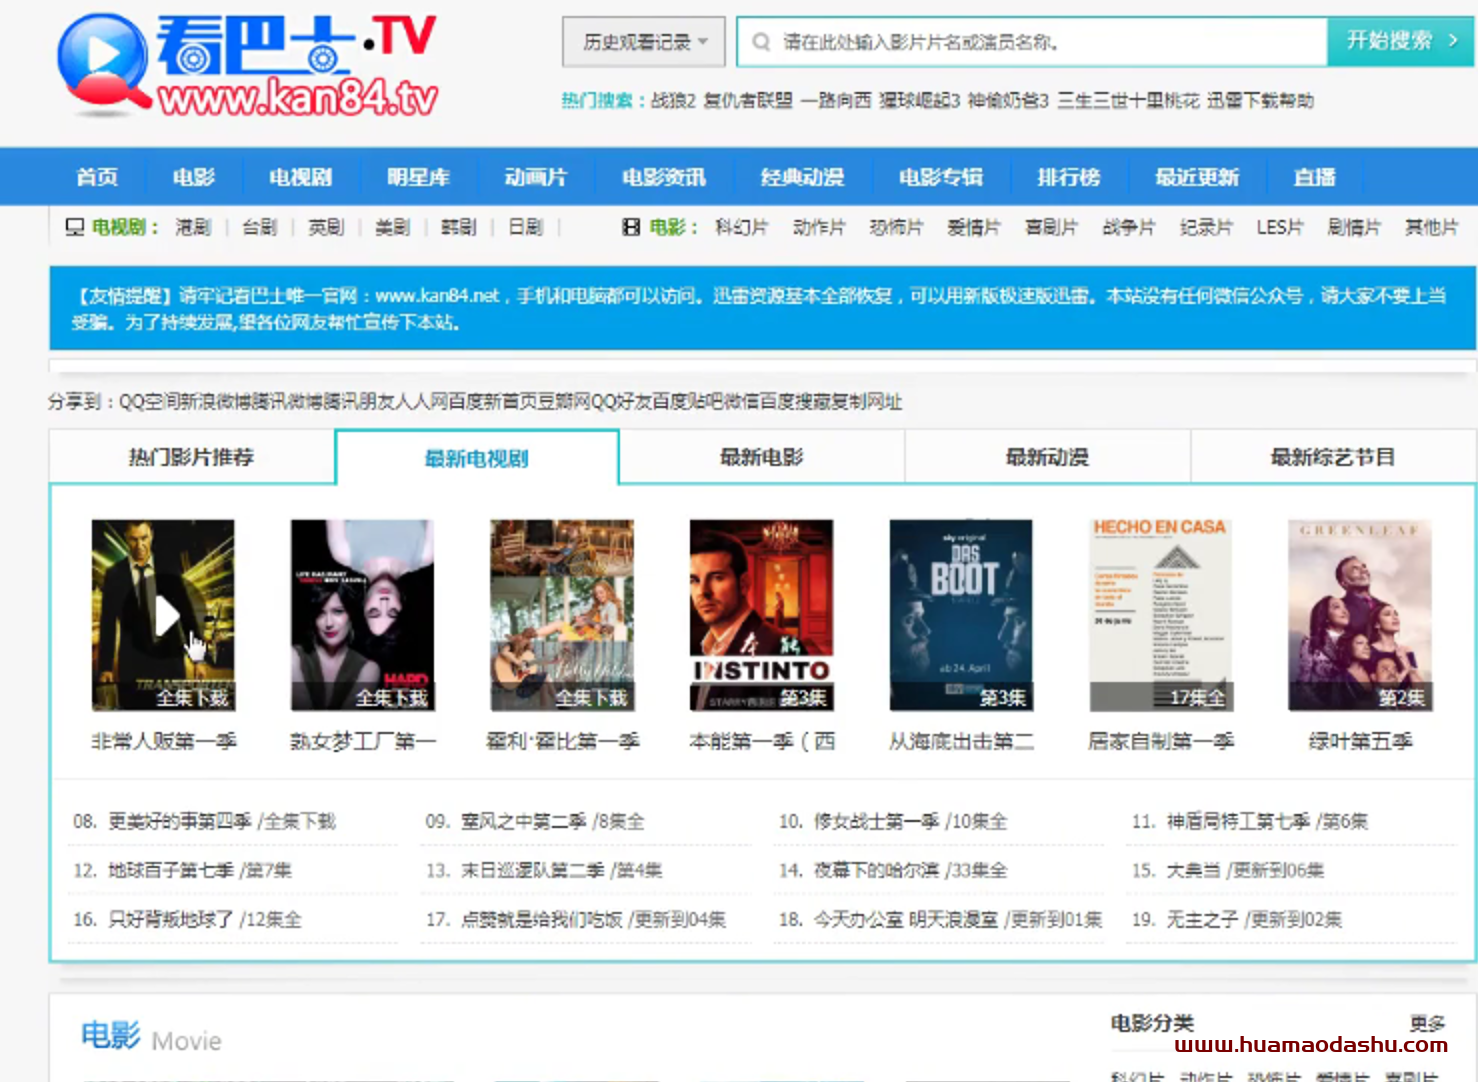
Task: Open the 动画片 navigation item
Action: tap(535, 177)
